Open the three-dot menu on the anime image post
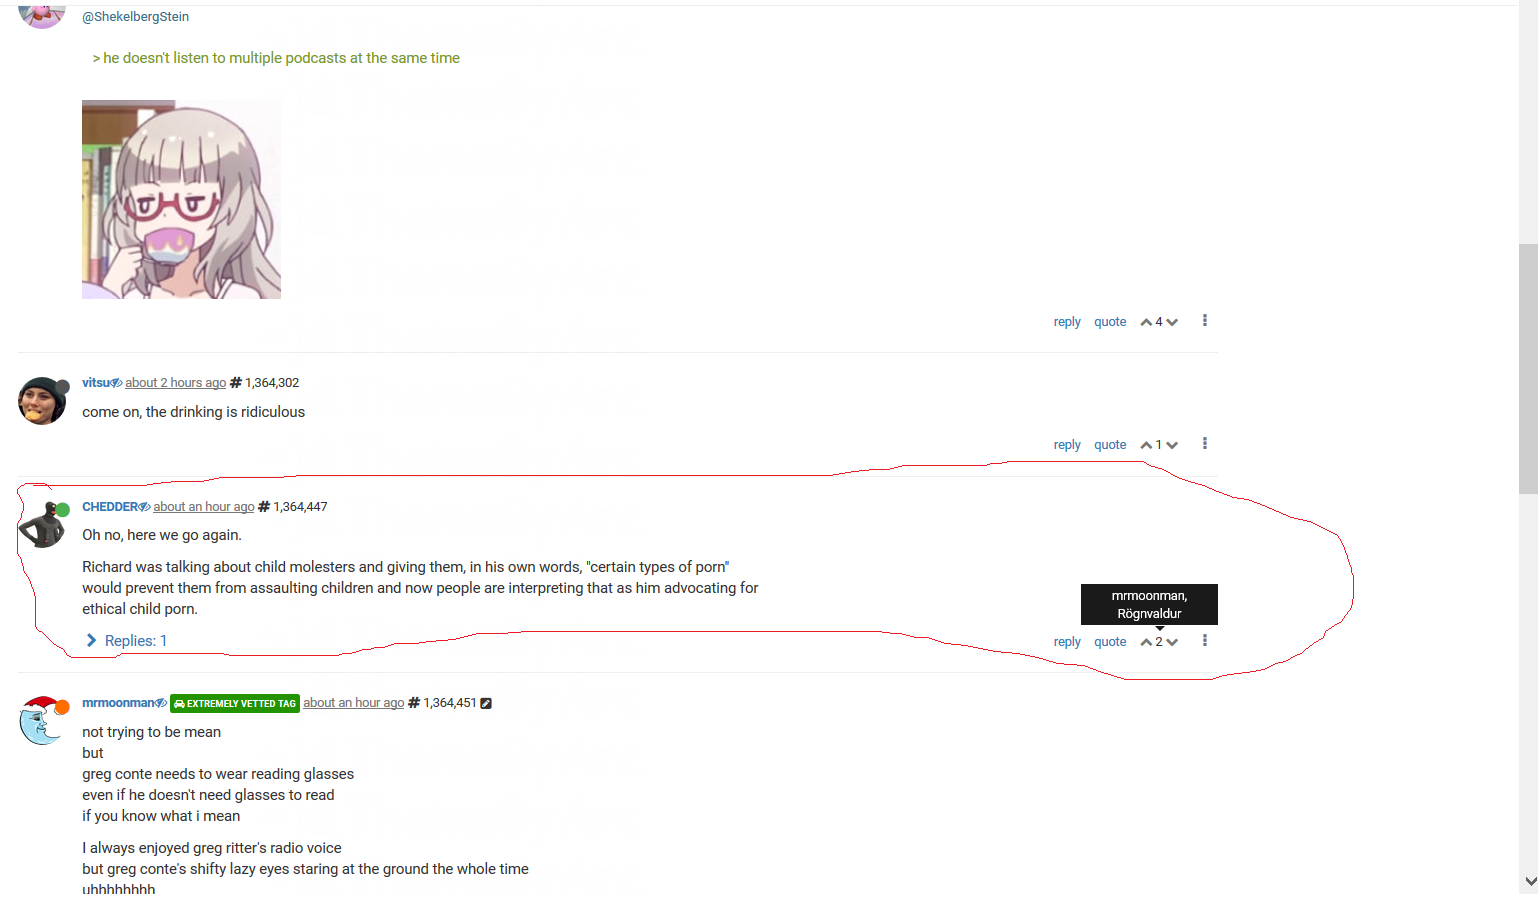 (x=1205, y=321)
